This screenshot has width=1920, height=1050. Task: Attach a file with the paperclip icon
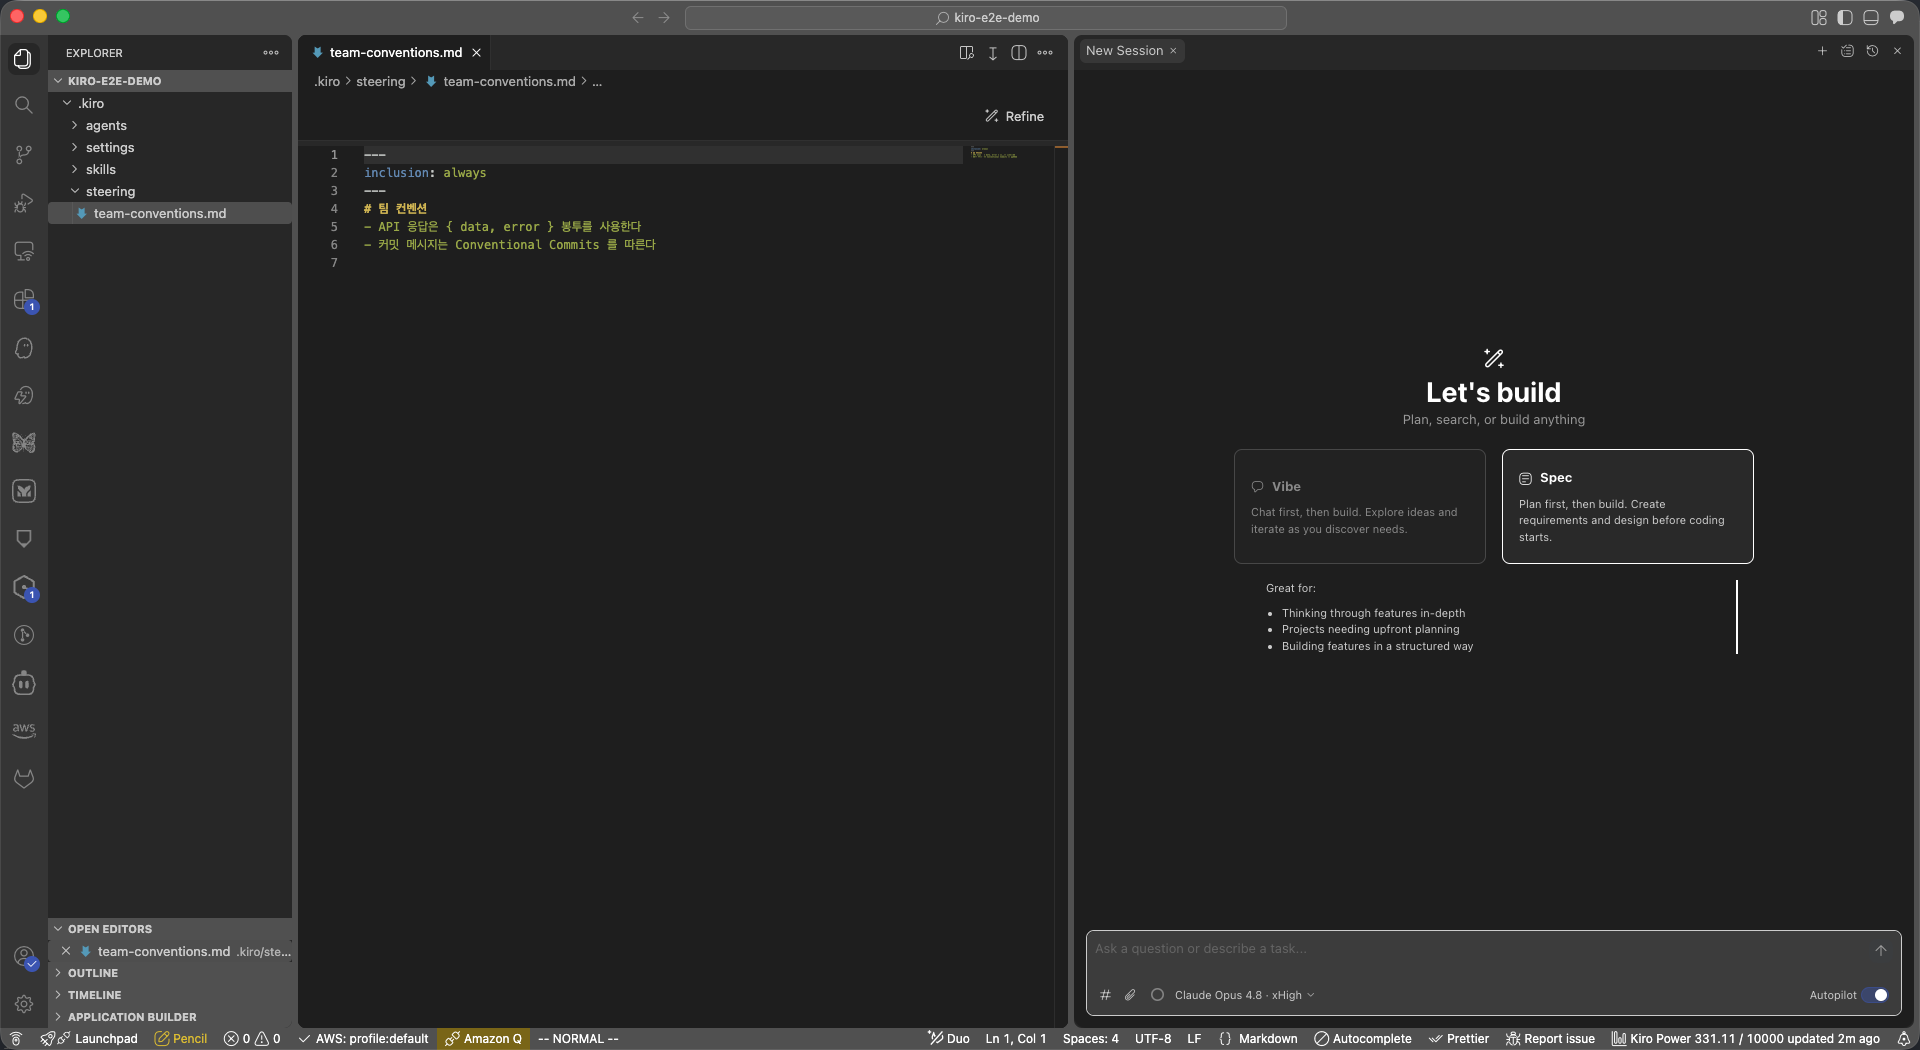point(1130,995)
